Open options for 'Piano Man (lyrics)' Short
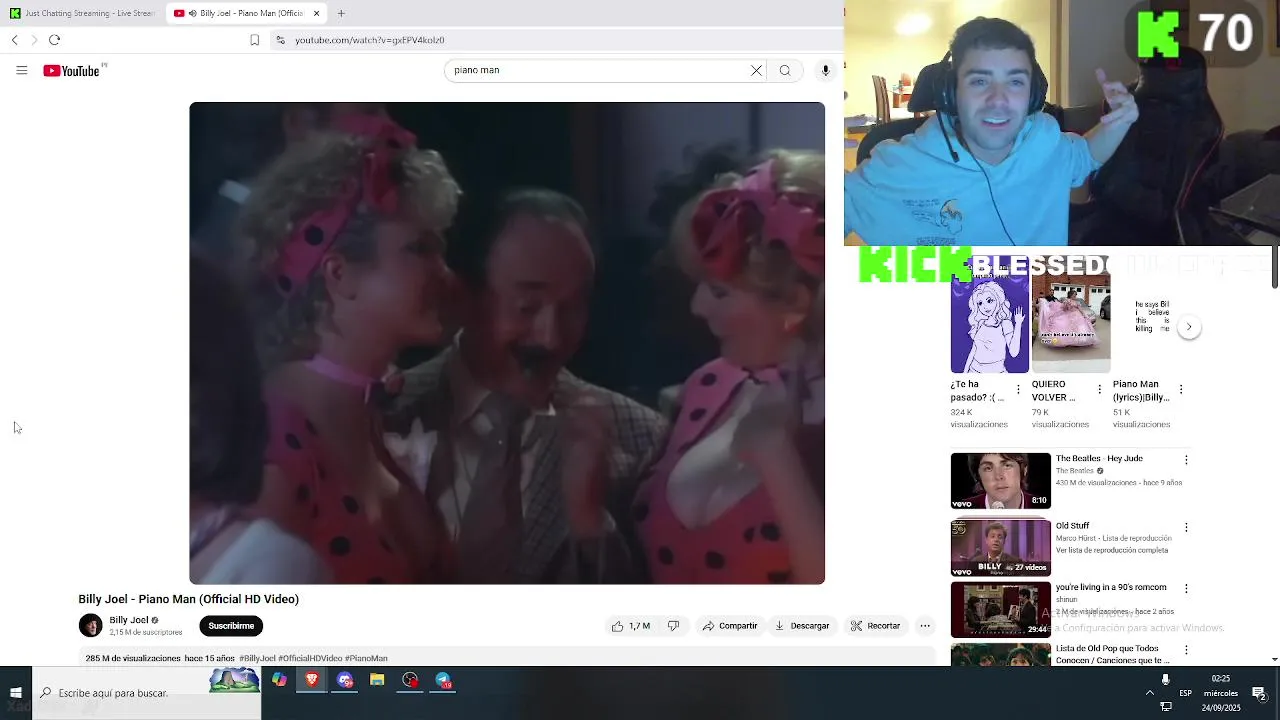1280x720 pixels. 1180,389
